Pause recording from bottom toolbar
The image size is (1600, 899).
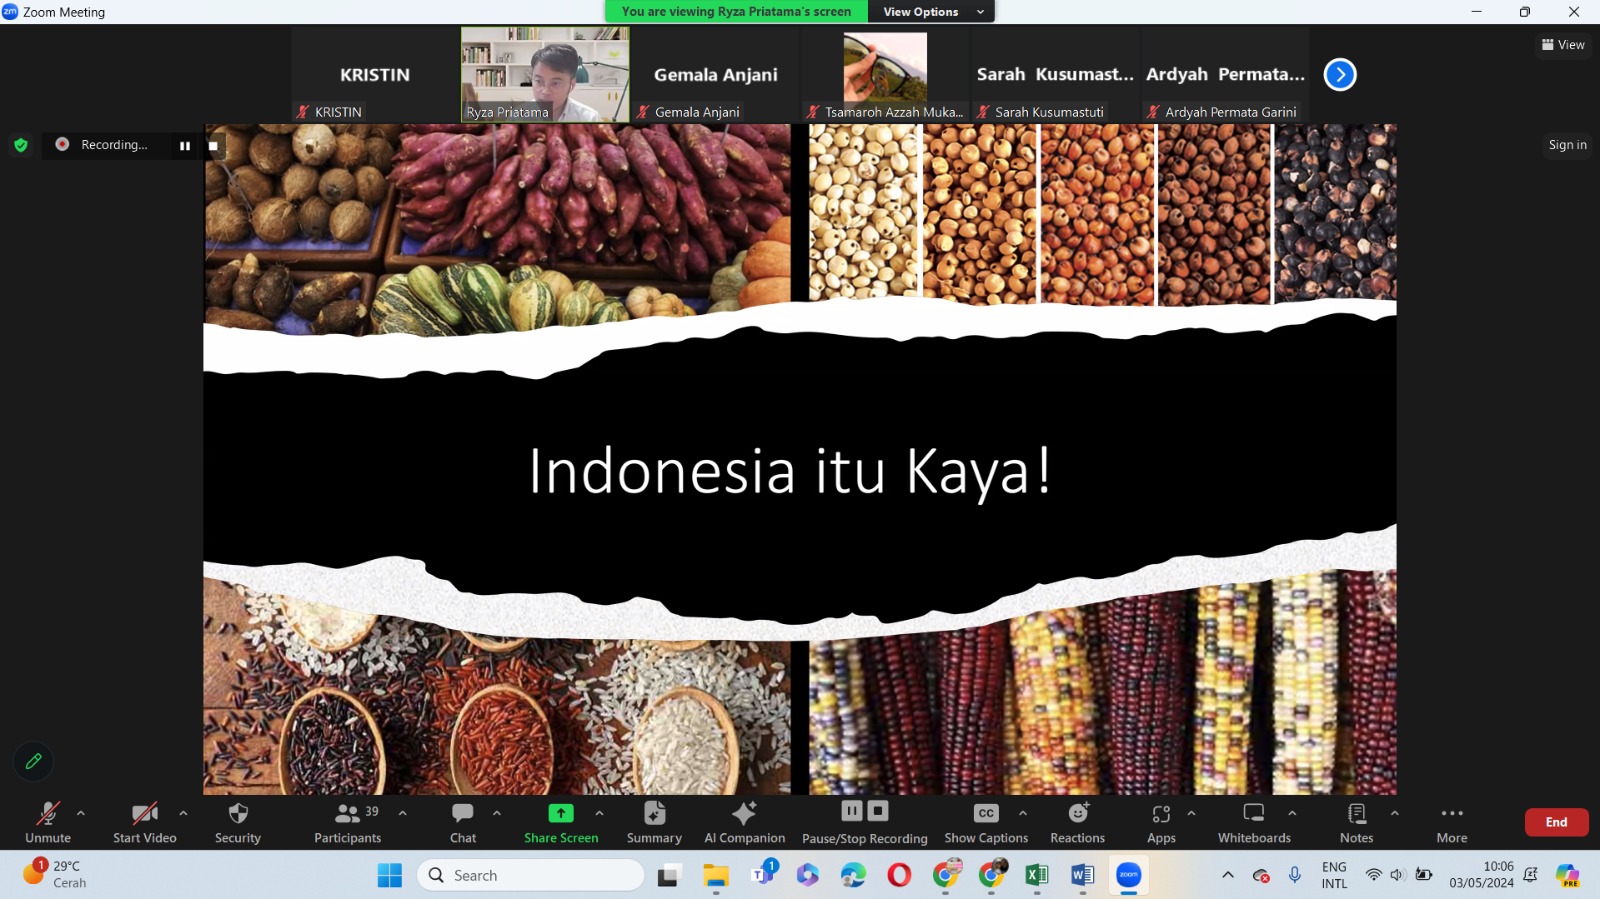click(x=852, y=811)
